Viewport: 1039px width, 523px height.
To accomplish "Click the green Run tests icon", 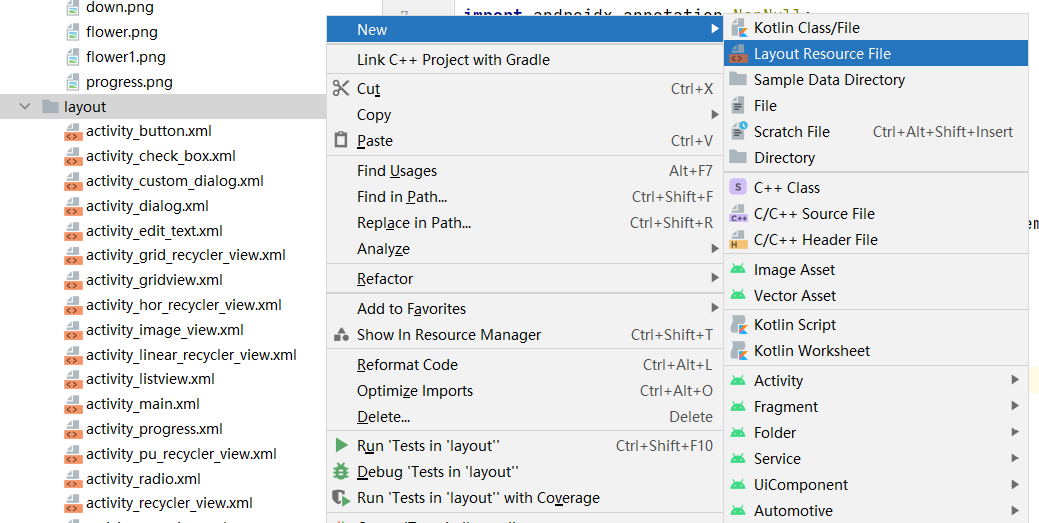I will [x=341, y=446].
